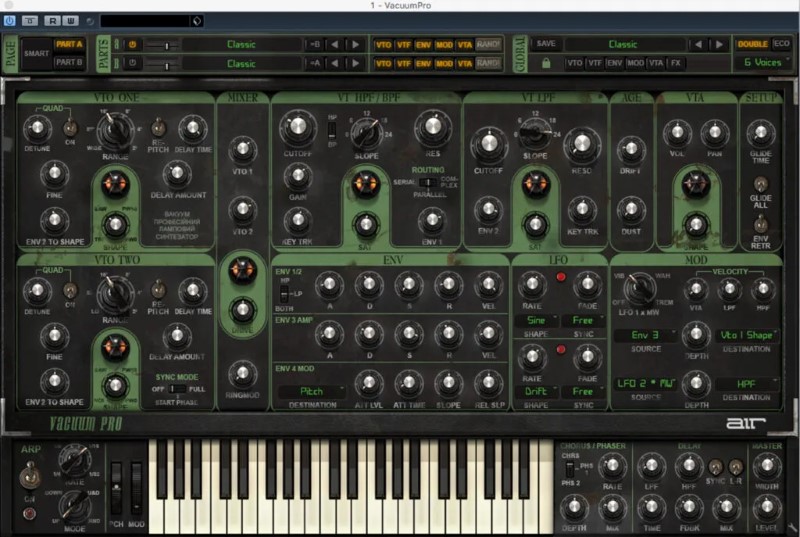Click the ARP red indicator light
This screenshot has height=537, width=800.
(30, 513)
